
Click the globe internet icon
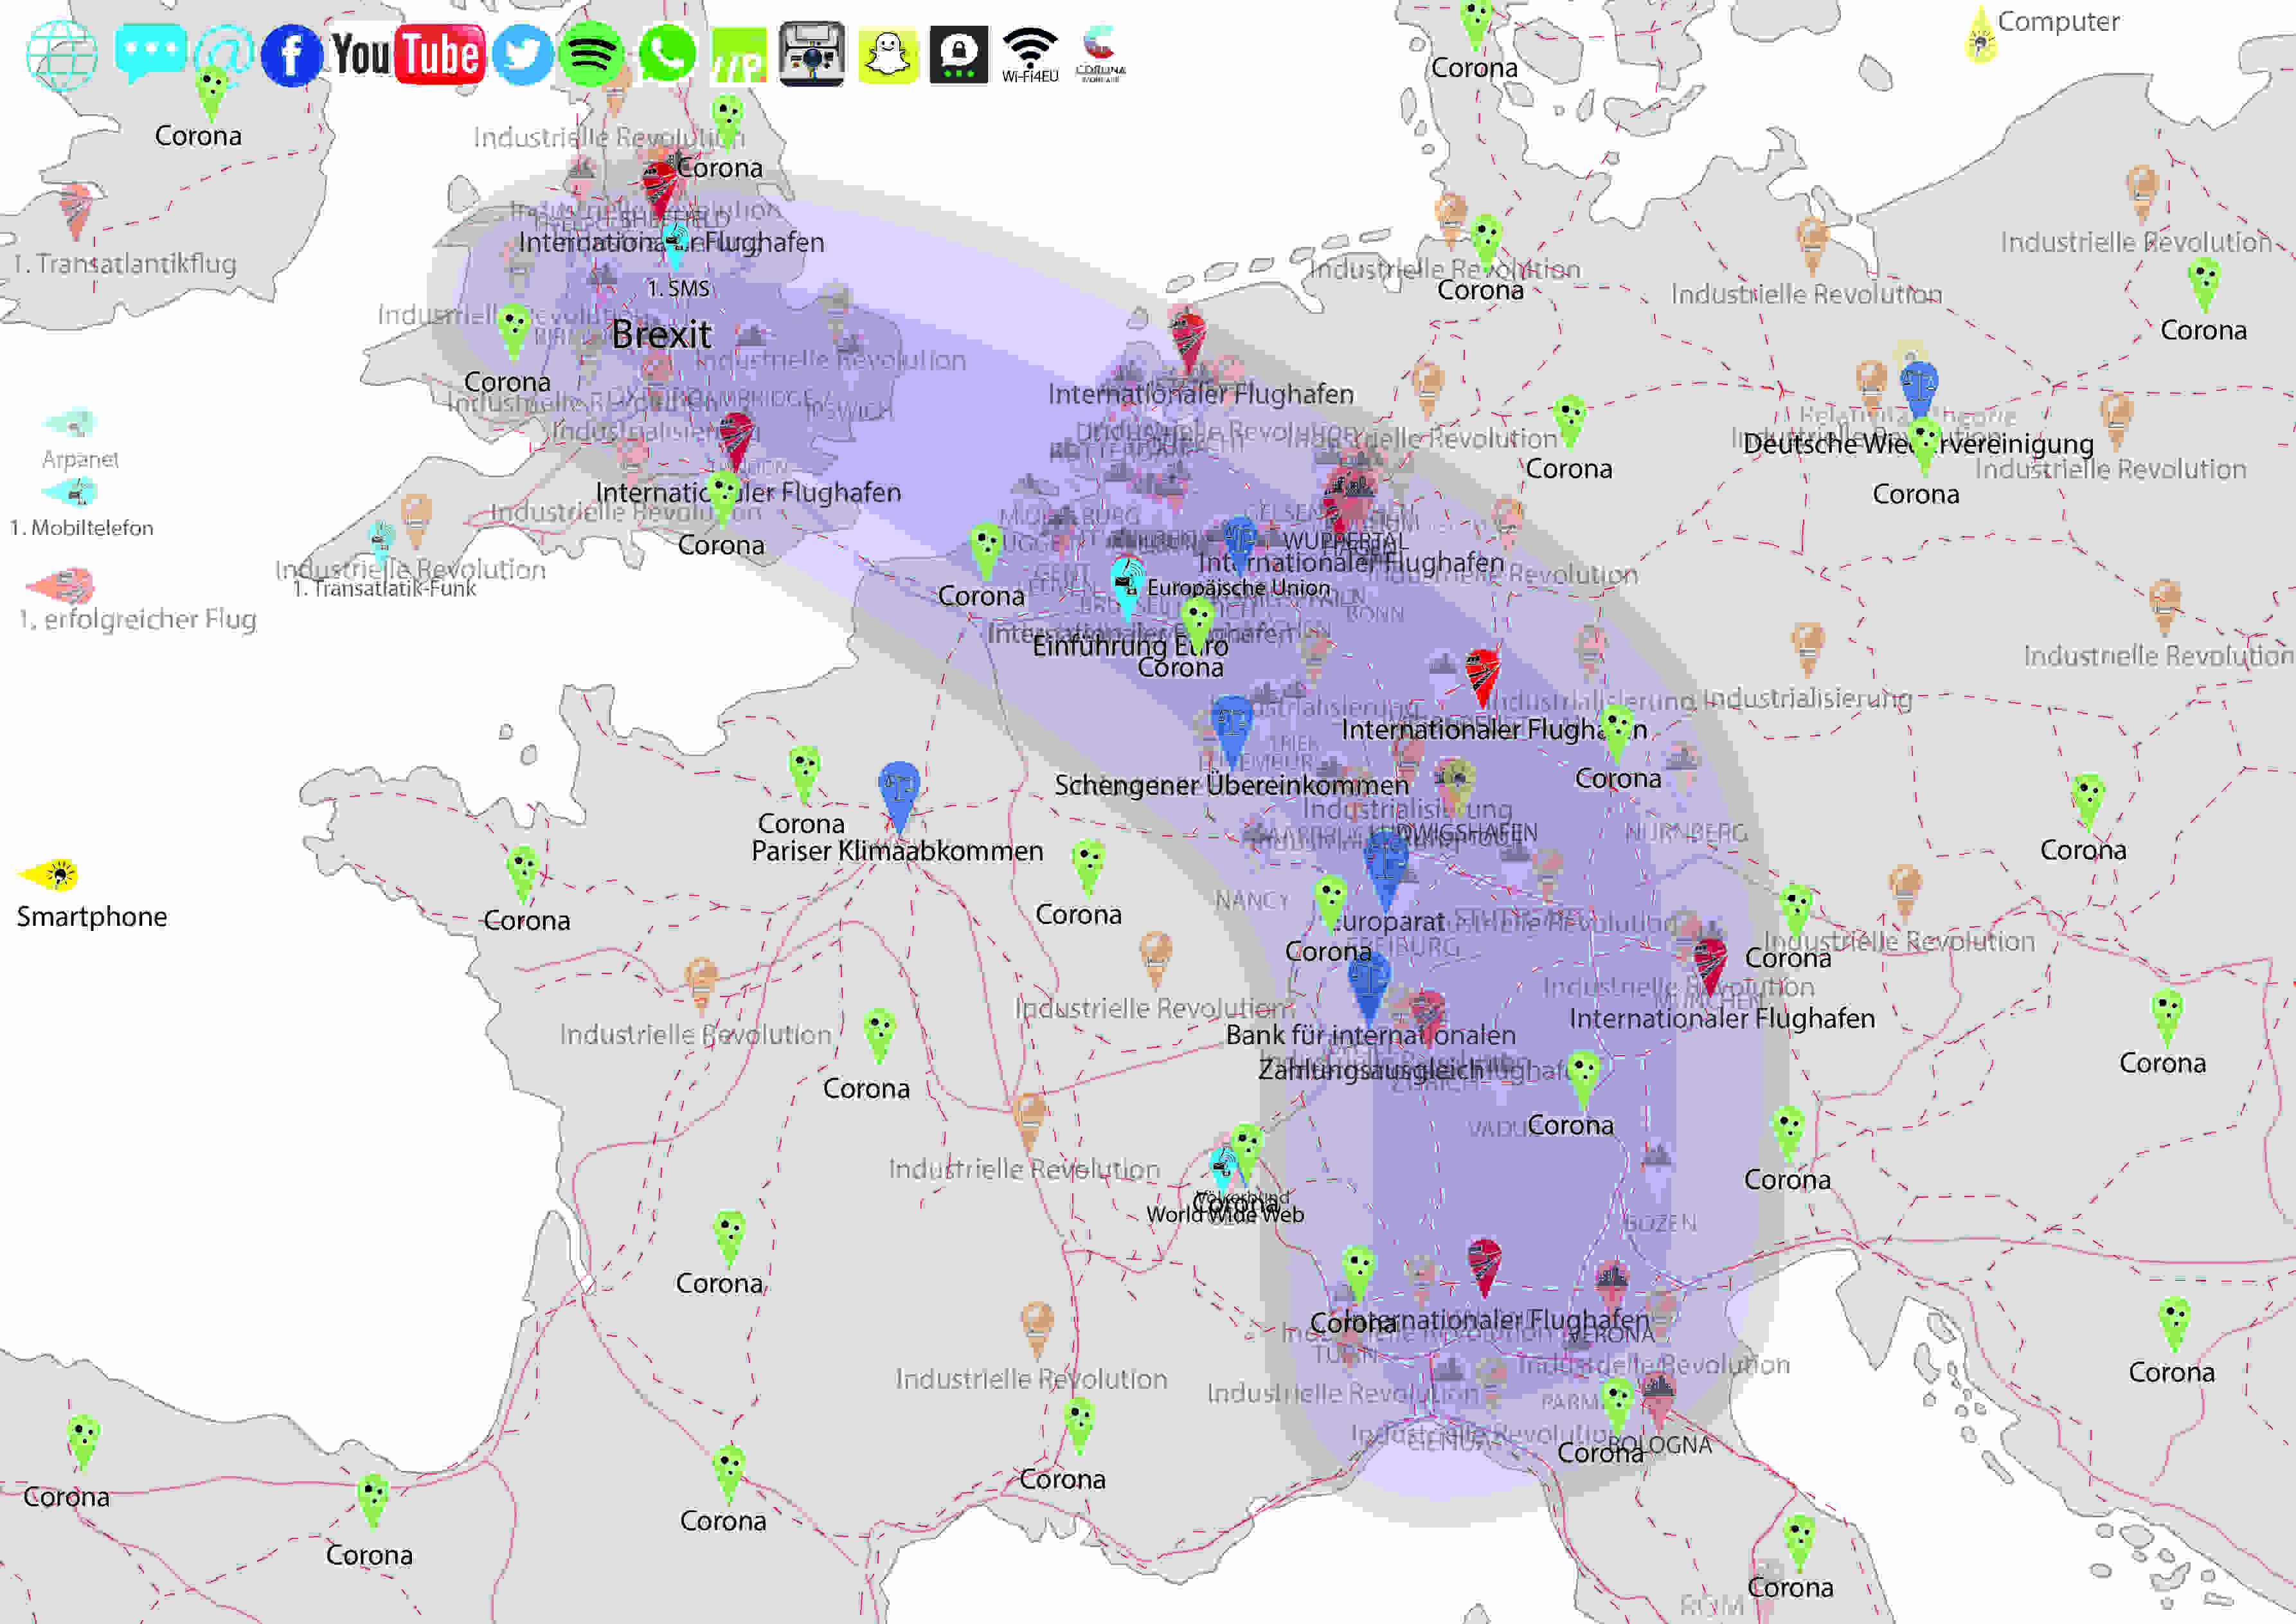[x=61, y=55]
